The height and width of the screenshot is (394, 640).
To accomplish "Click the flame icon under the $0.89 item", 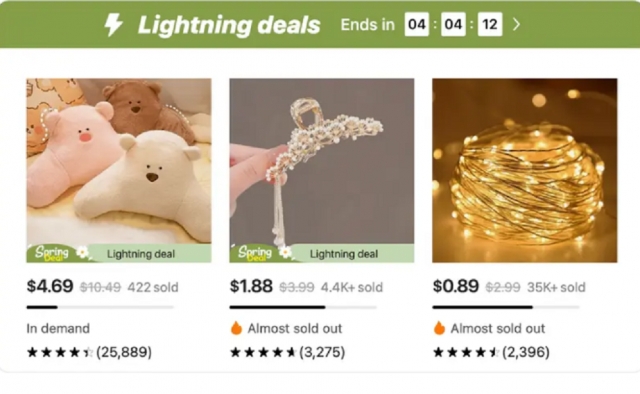I will [x=439, y=328].
